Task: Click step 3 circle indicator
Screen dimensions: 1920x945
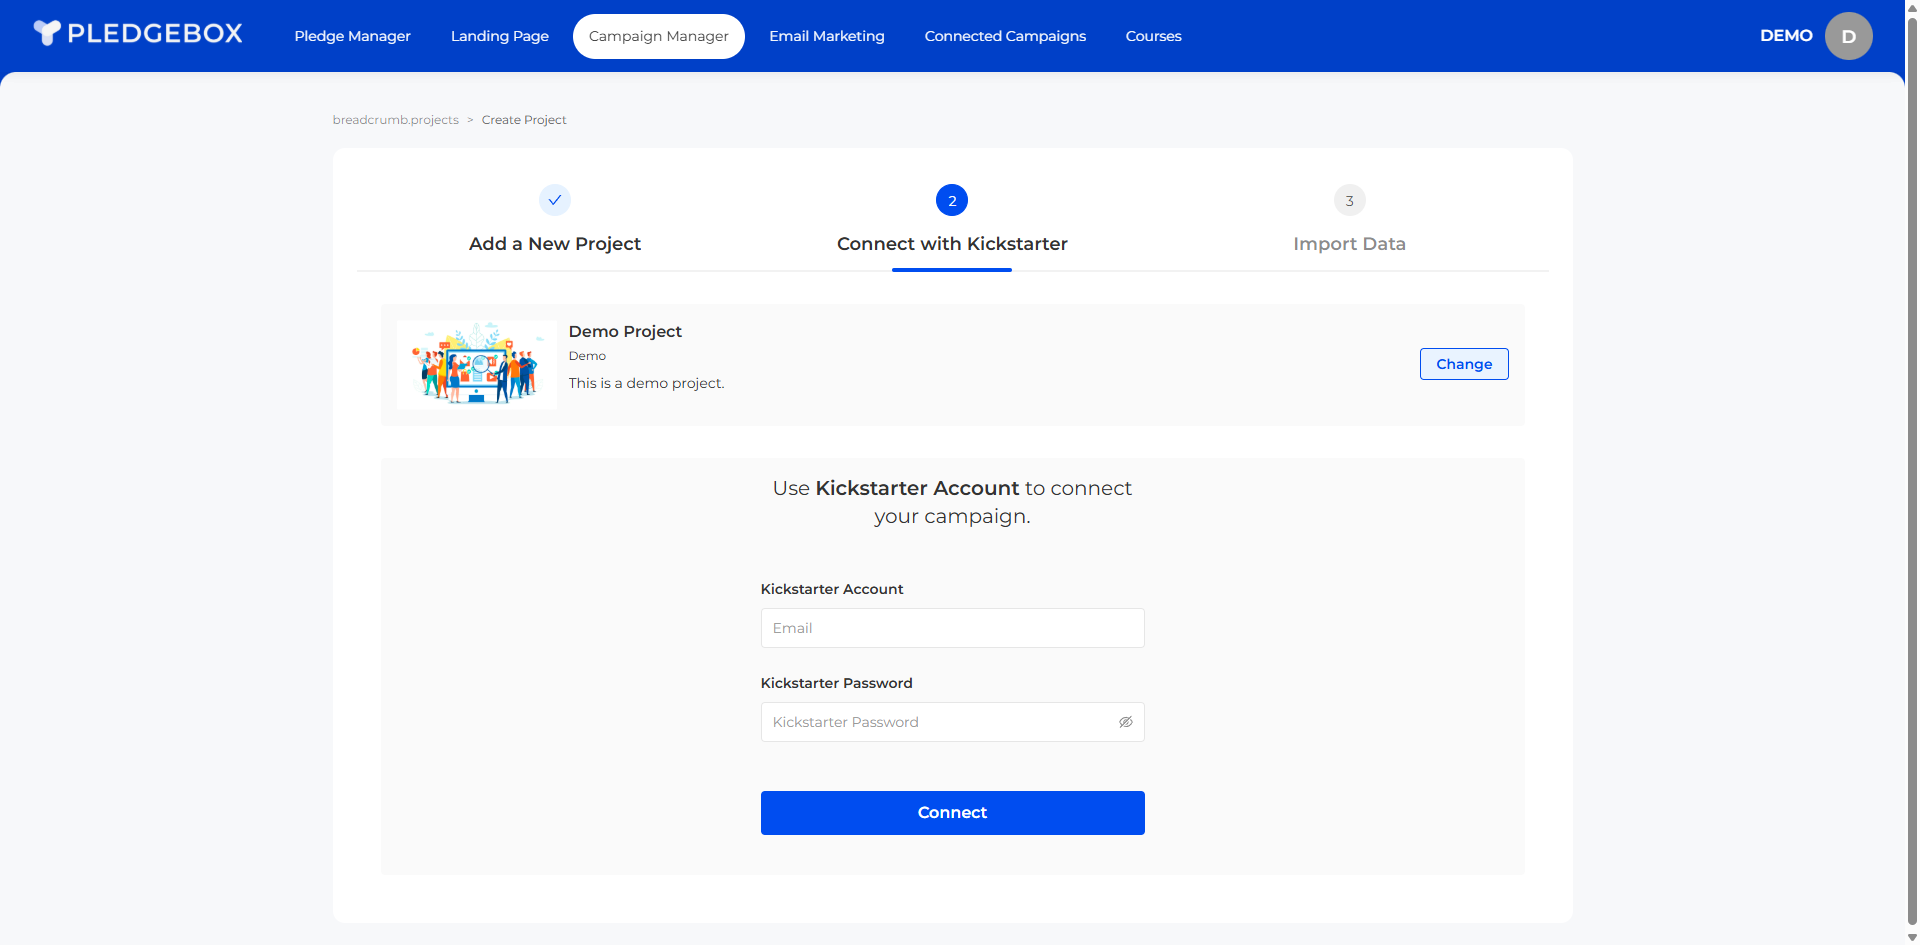Action: coord(1349,200)
